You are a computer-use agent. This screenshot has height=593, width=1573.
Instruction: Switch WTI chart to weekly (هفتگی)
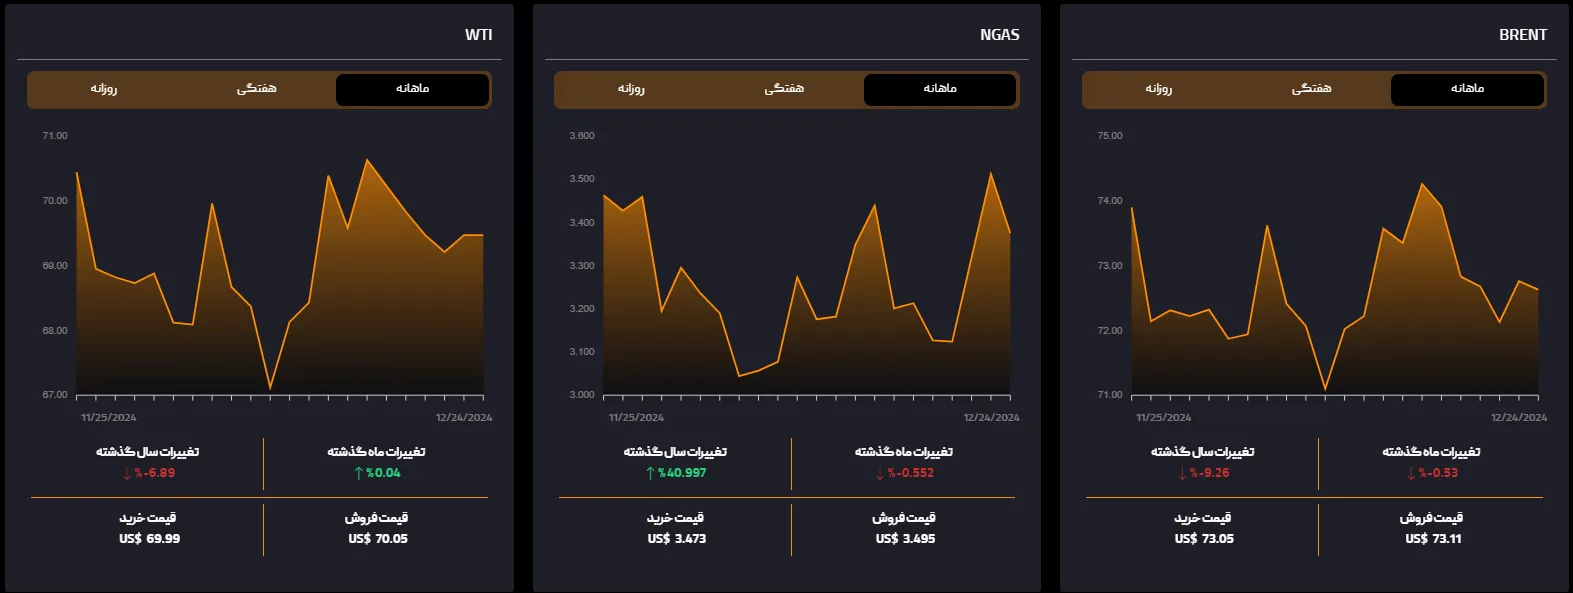(x=257, y=89)
